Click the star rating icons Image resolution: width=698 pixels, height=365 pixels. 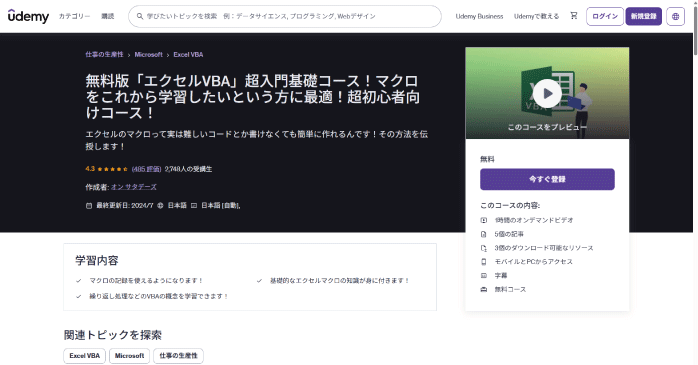coord(112,169)
